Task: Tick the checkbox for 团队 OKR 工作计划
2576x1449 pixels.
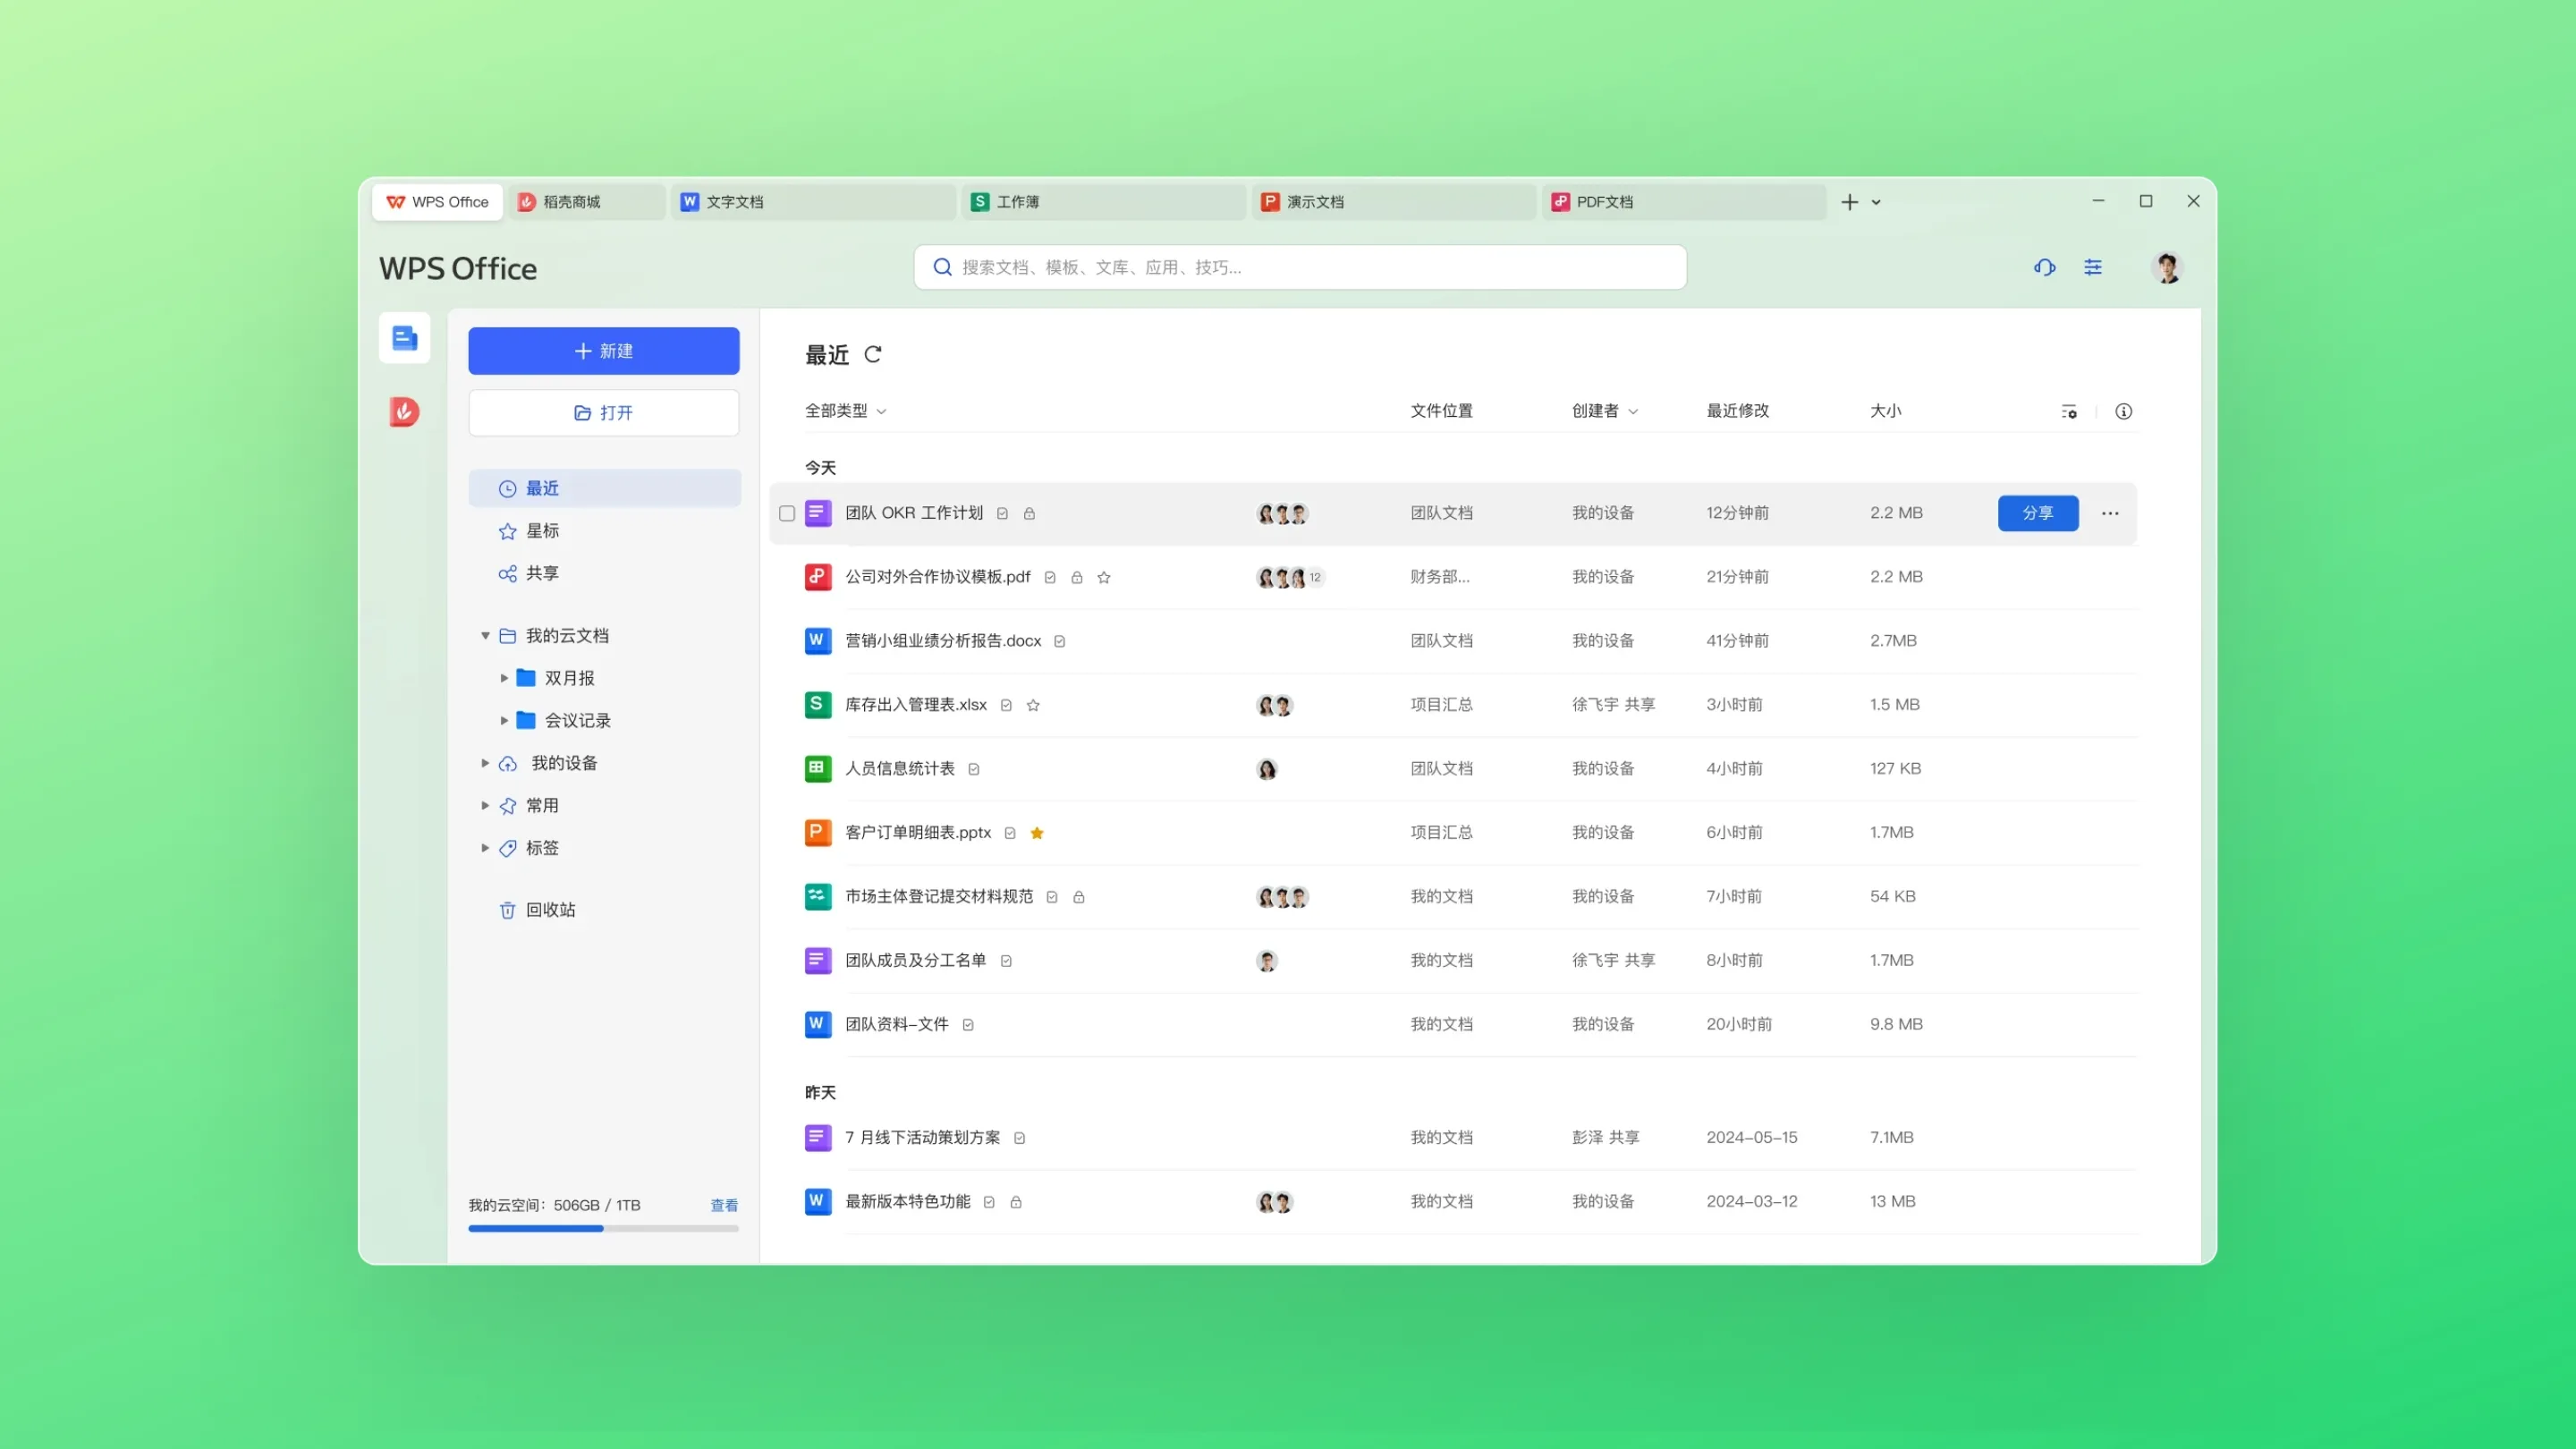Action: [787, 513]
